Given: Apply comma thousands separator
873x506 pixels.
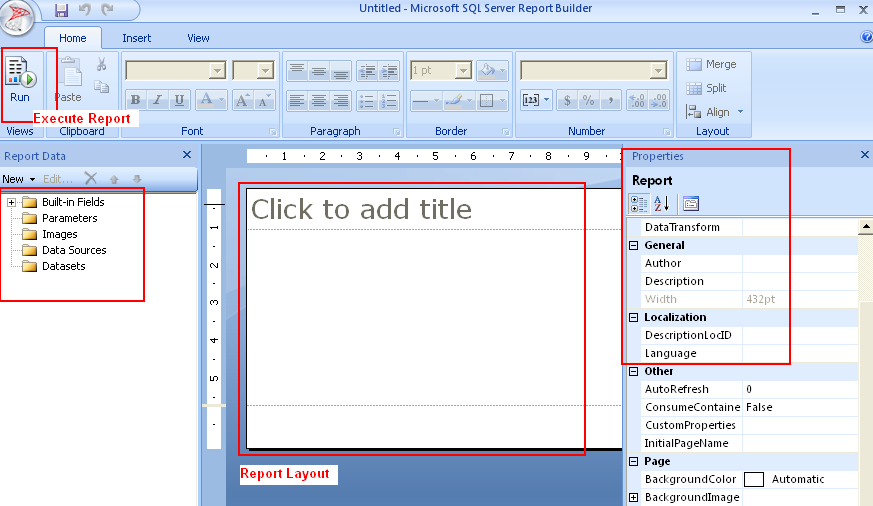Looking at the screenshot, I should (610, 100).
